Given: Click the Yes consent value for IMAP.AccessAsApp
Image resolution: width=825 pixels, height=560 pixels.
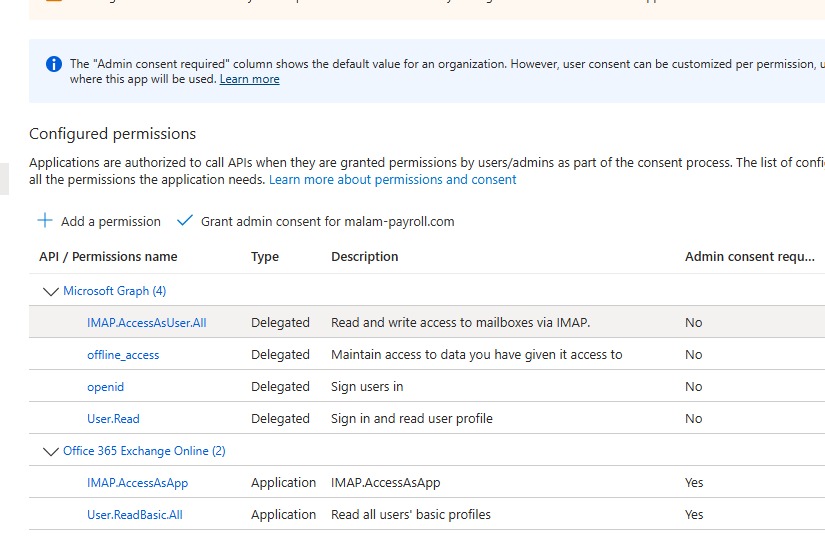Looking at the screenshot, I should click(x=694, y=483).
